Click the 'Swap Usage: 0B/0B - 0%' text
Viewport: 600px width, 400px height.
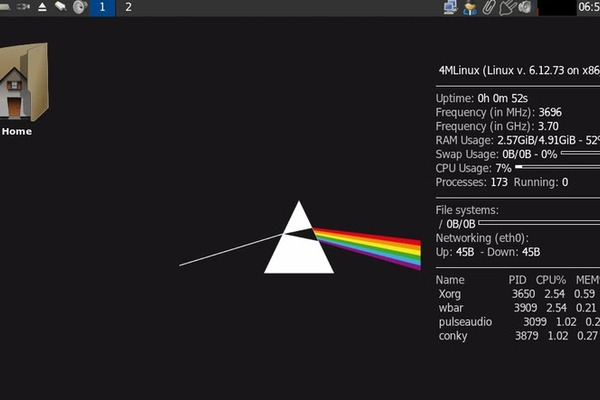pos(496,154)
